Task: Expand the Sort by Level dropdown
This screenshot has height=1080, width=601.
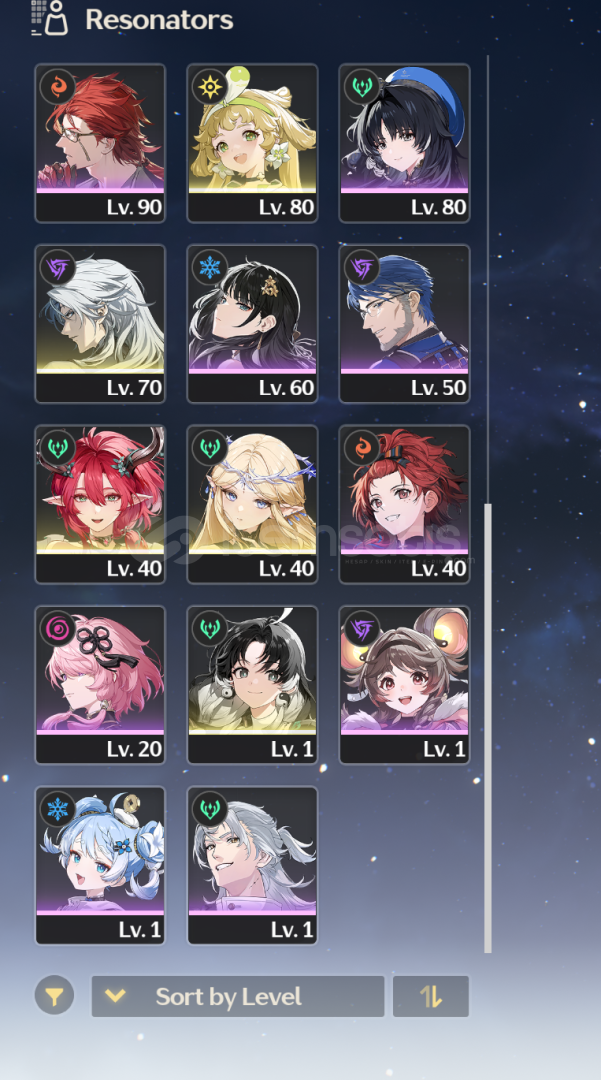Action: [238, 996]
